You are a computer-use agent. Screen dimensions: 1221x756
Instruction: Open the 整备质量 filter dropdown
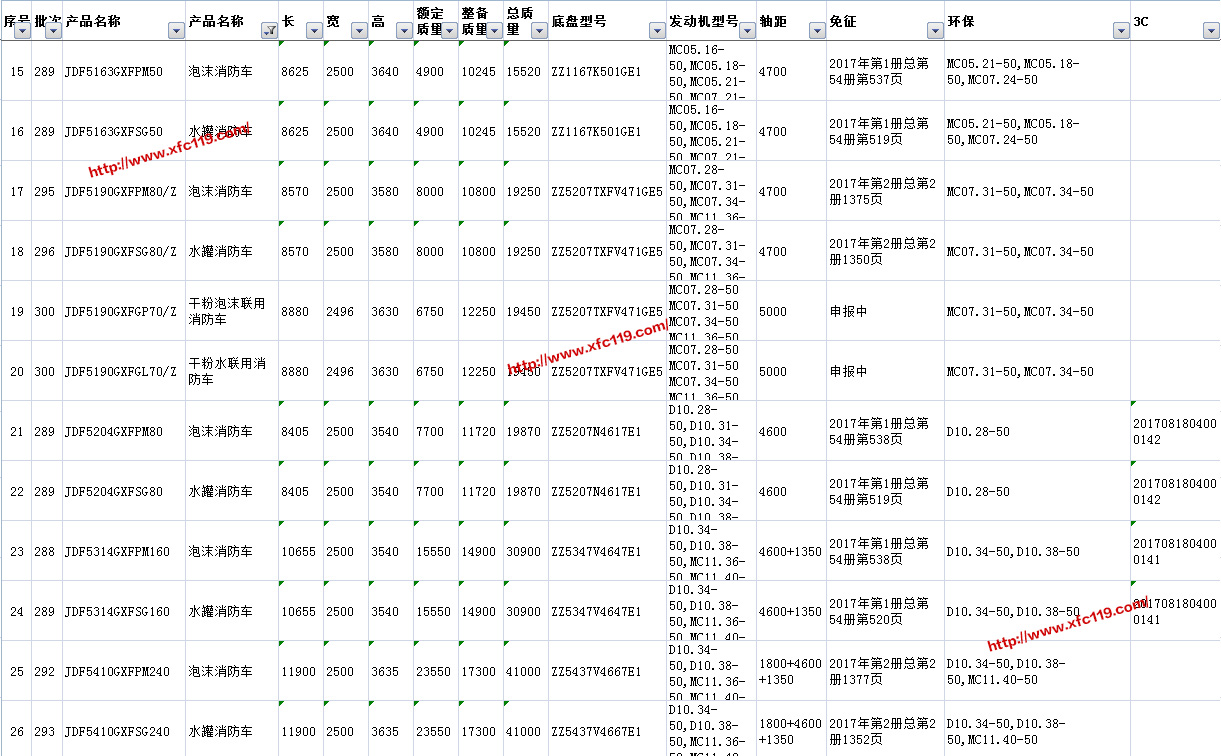tap(494, 31)
